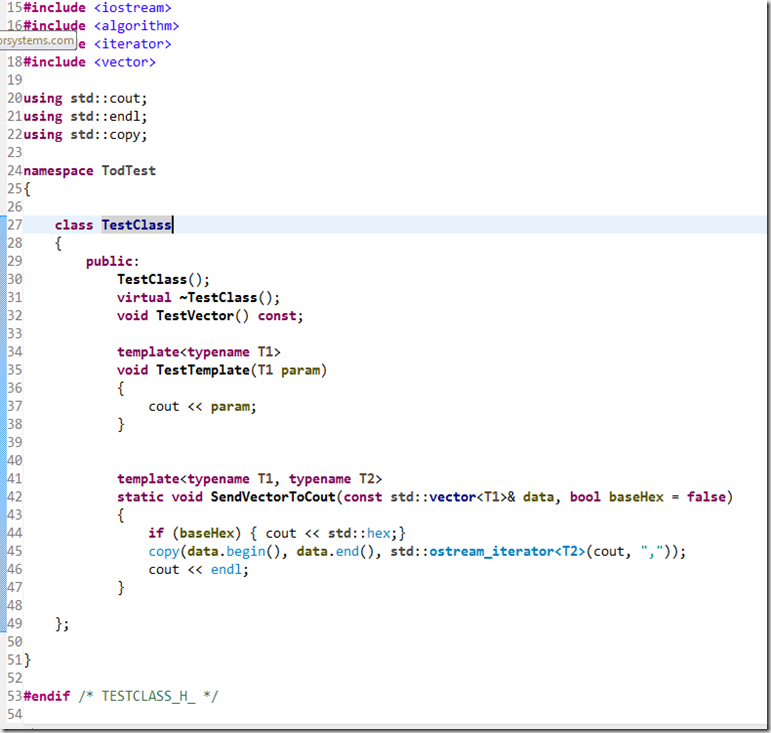The image size is (771, 733).
Task: Click 'template<typename T1, typename T2>' line
Action: (x=249, y=479)
